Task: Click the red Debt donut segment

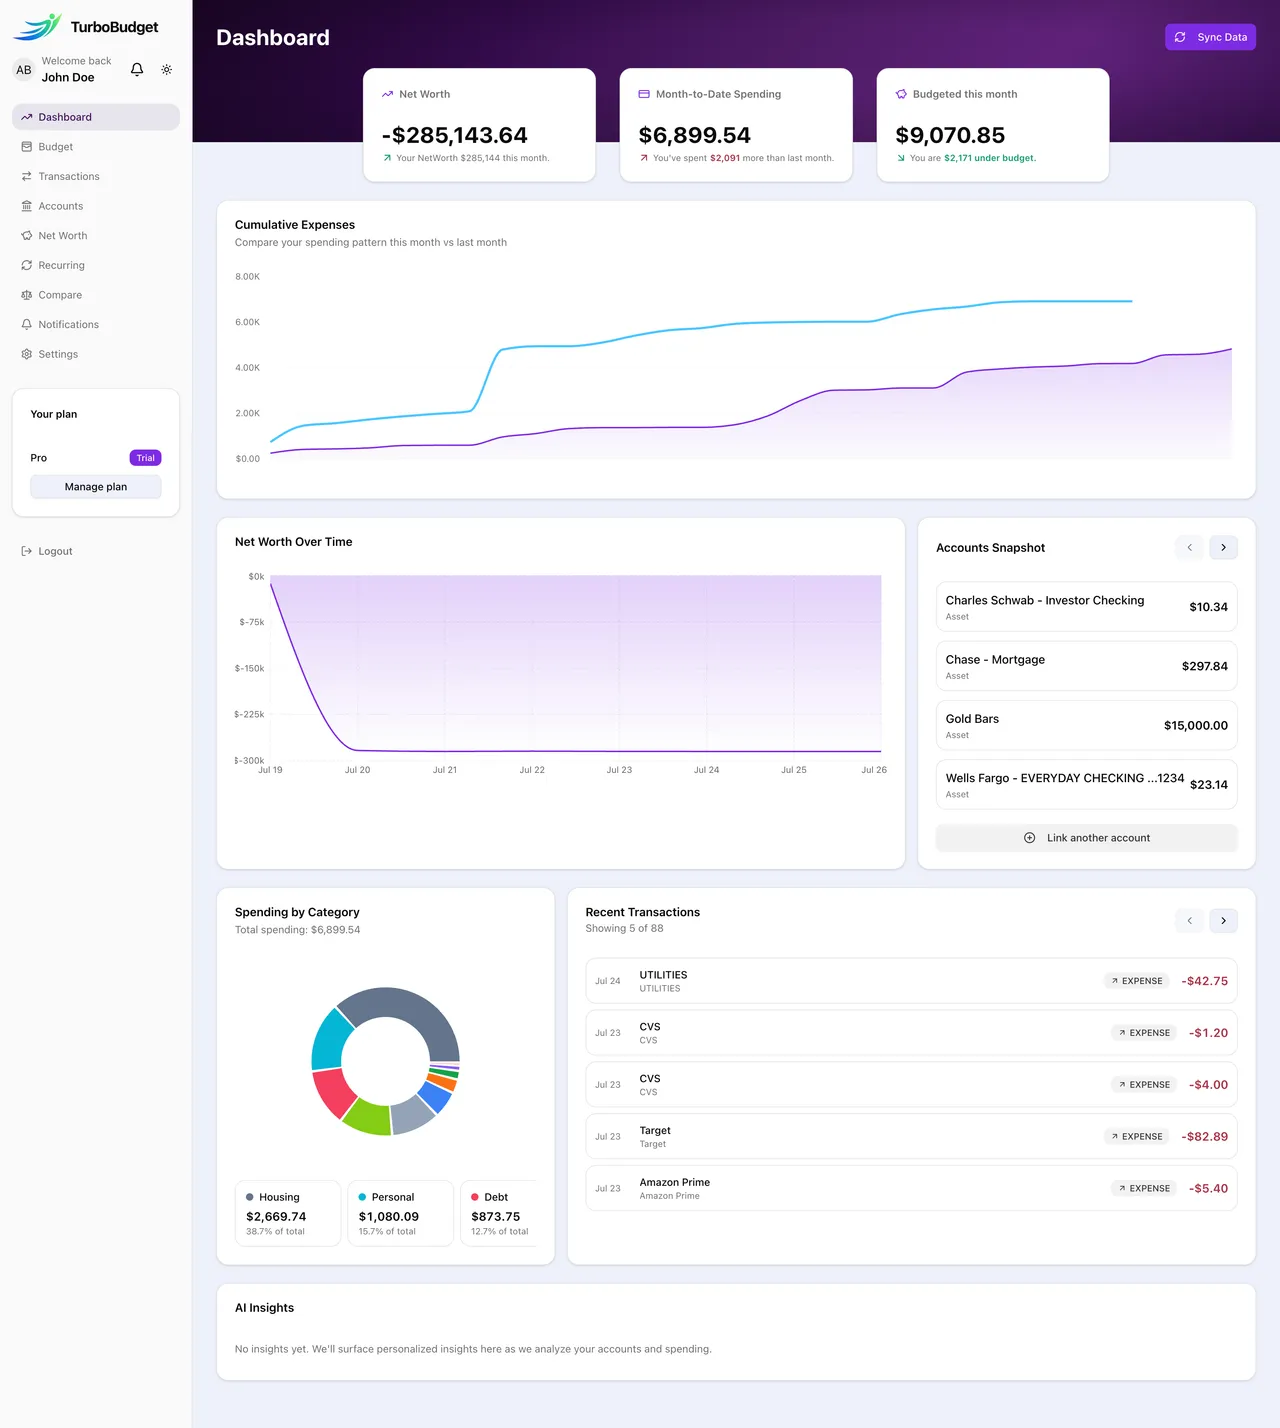Action: 333,1093
